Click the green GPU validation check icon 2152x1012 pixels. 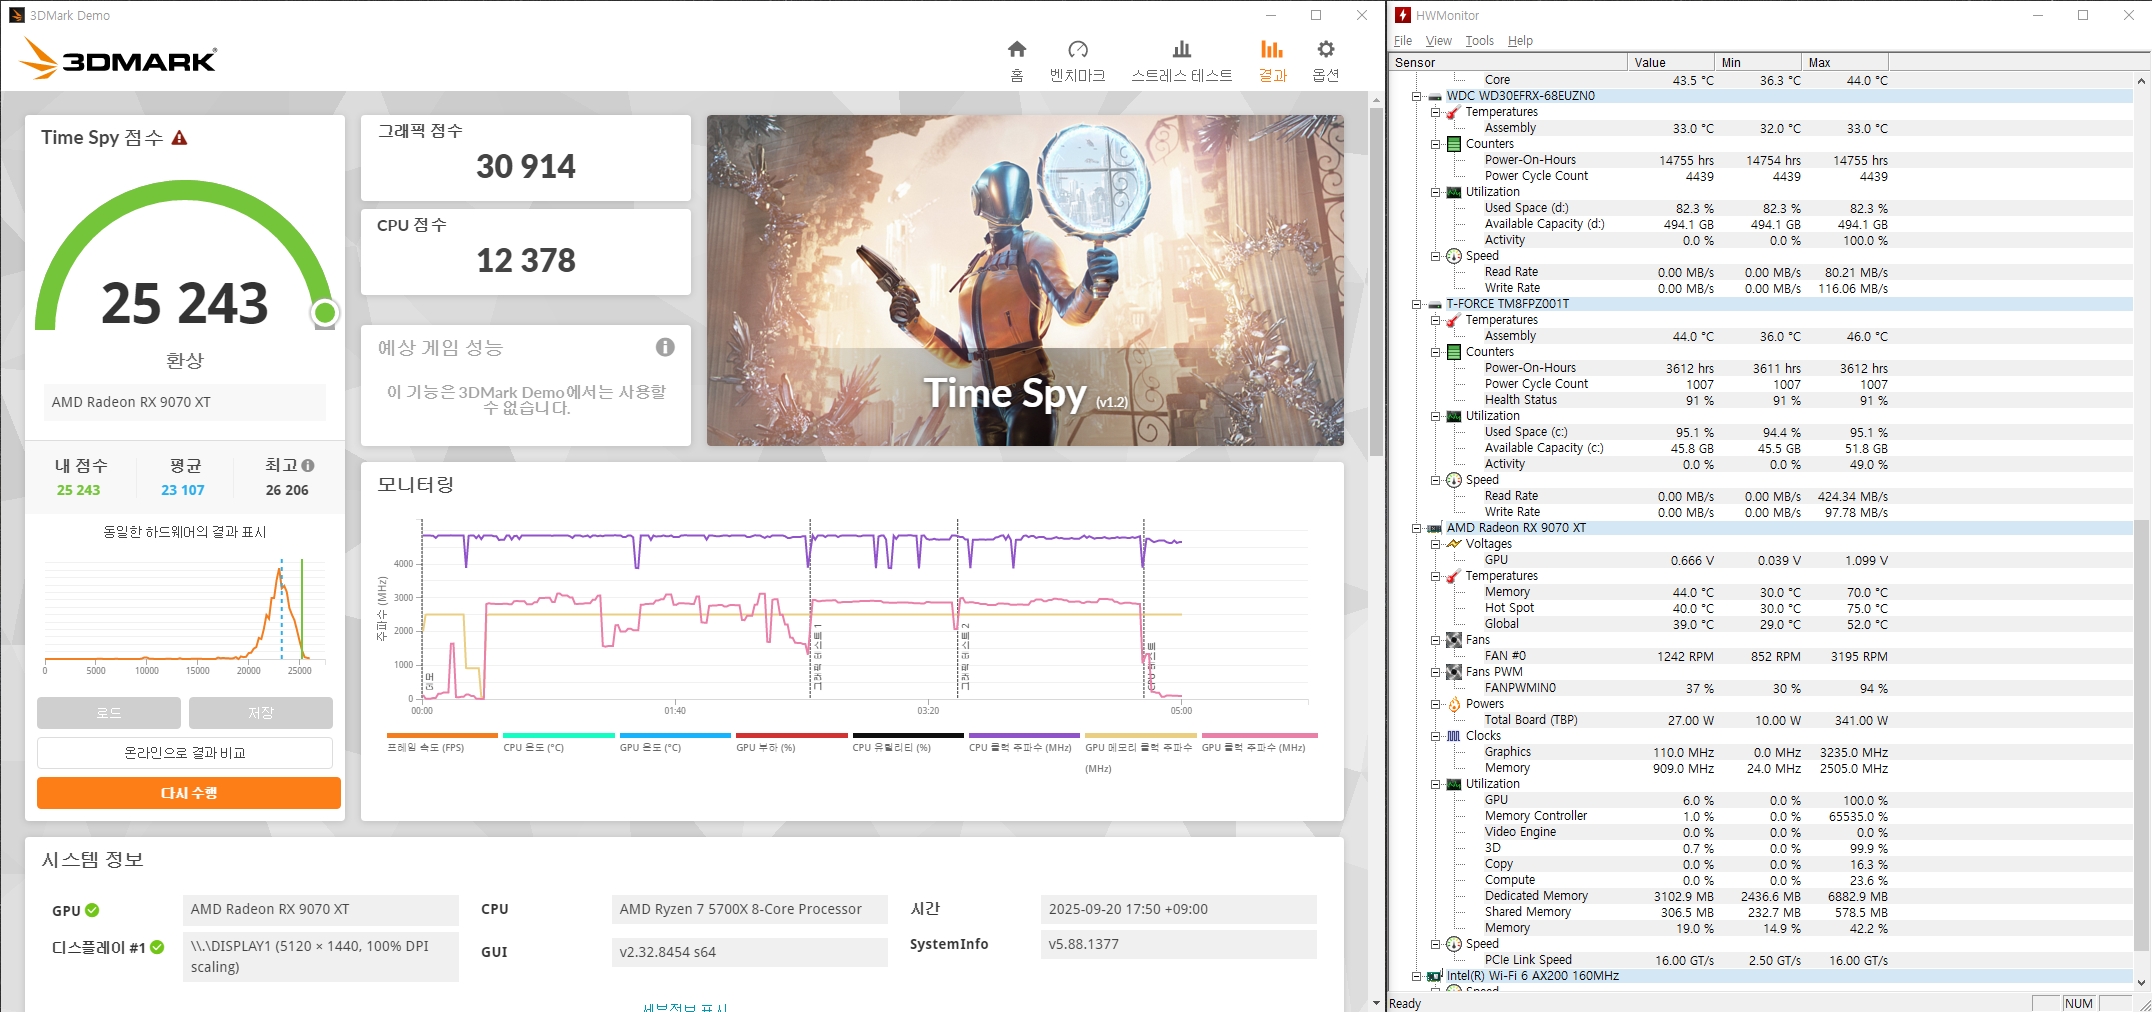click(x=92, y=910)
